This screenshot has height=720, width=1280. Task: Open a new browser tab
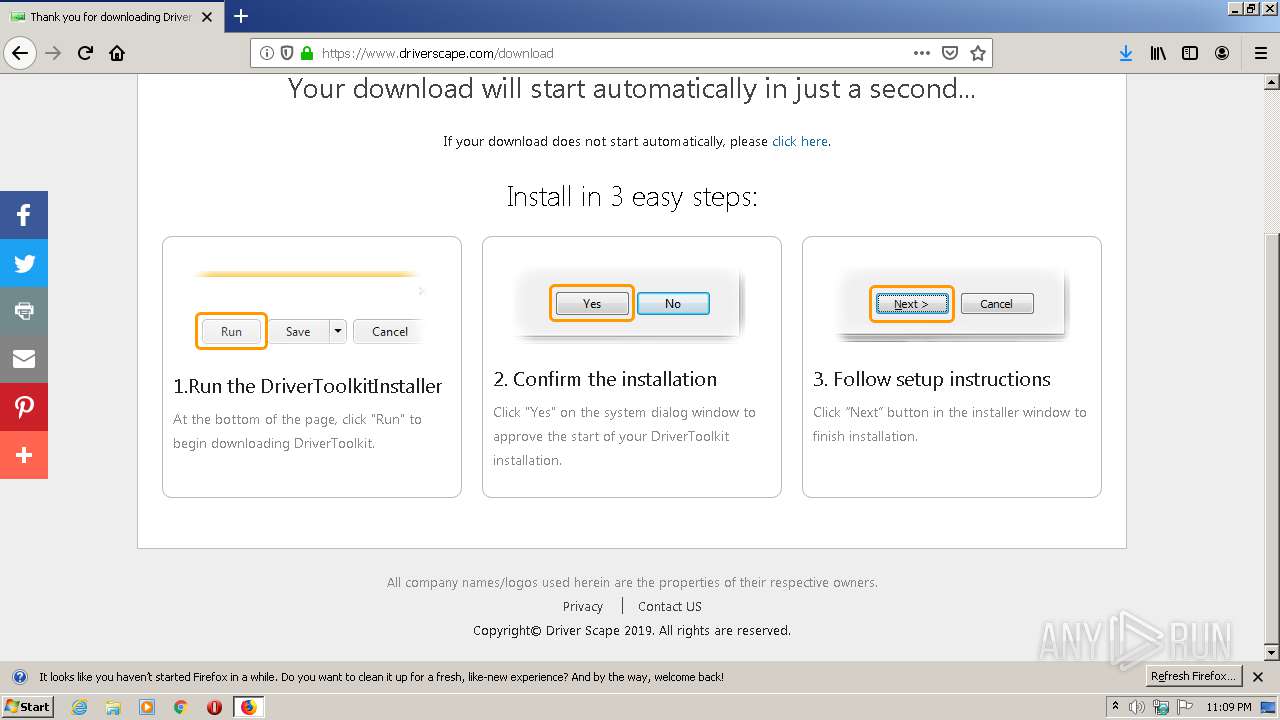[241, 16]
